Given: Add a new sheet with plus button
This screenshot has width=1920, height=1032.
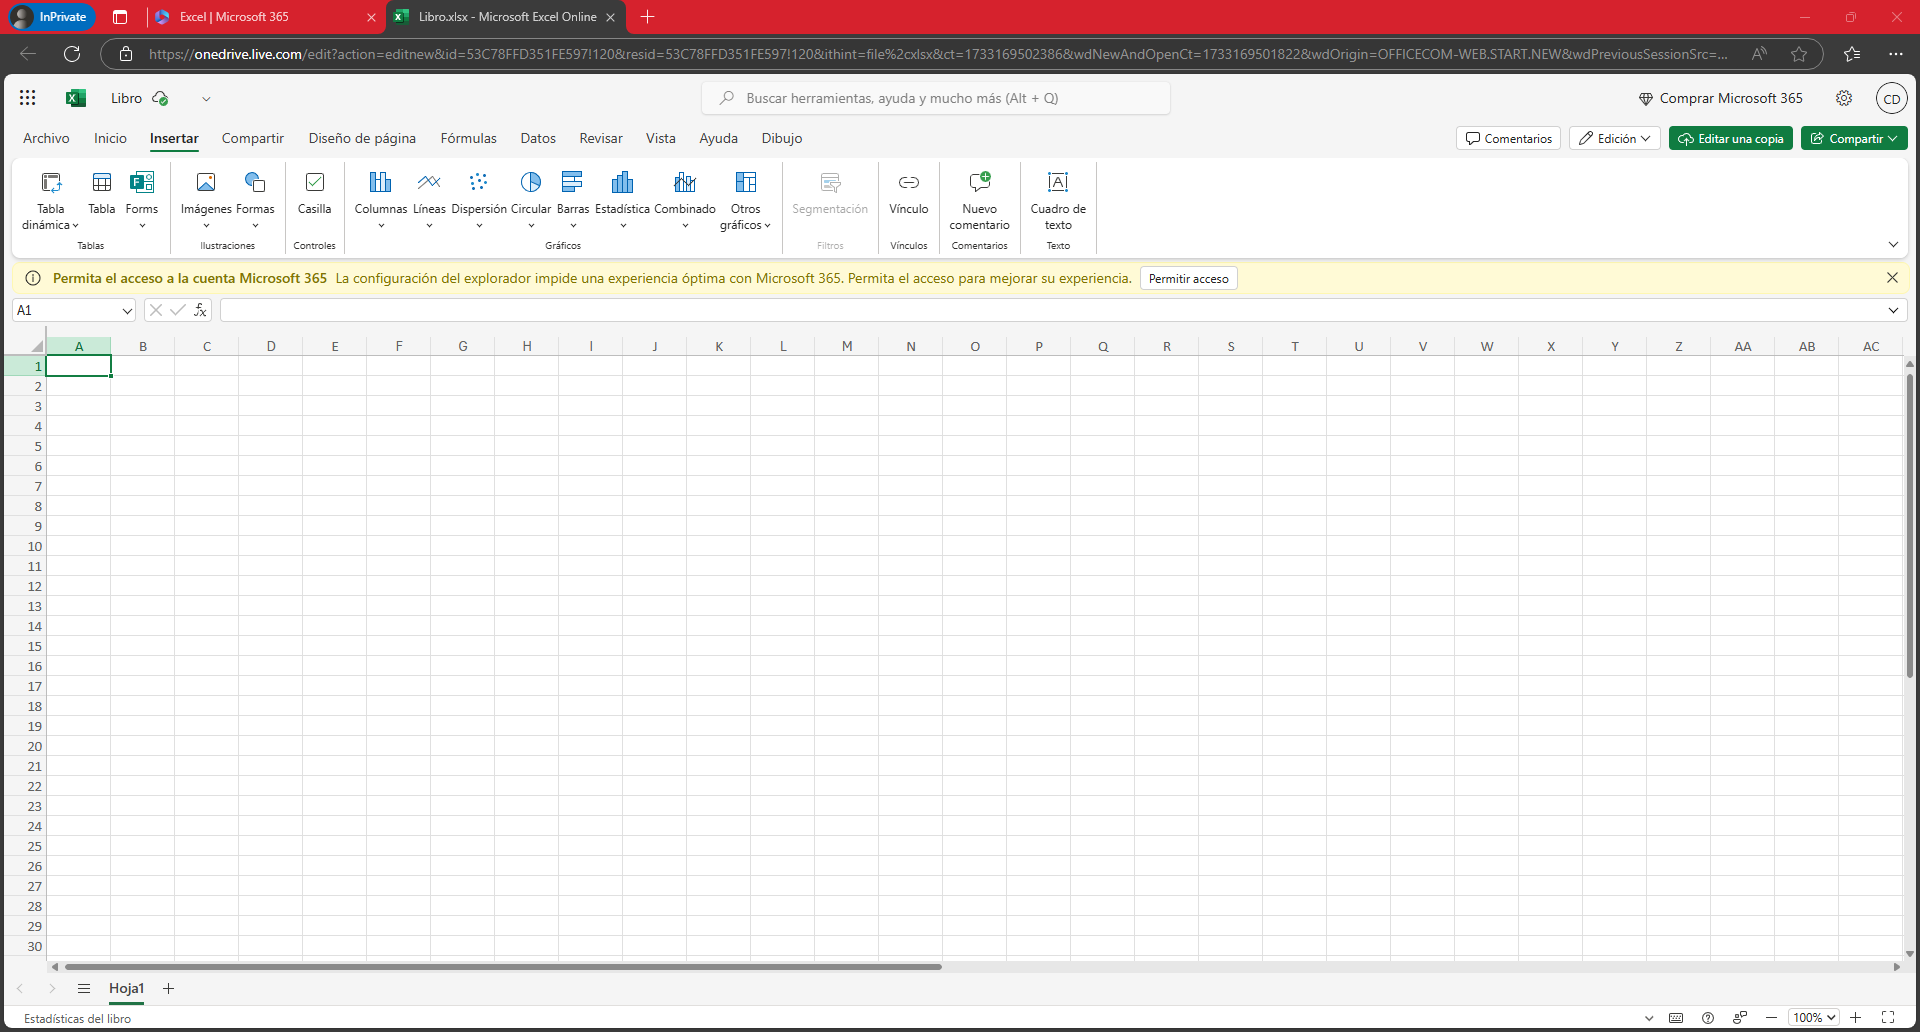Looking at the screenshot, I should (169, 989).
